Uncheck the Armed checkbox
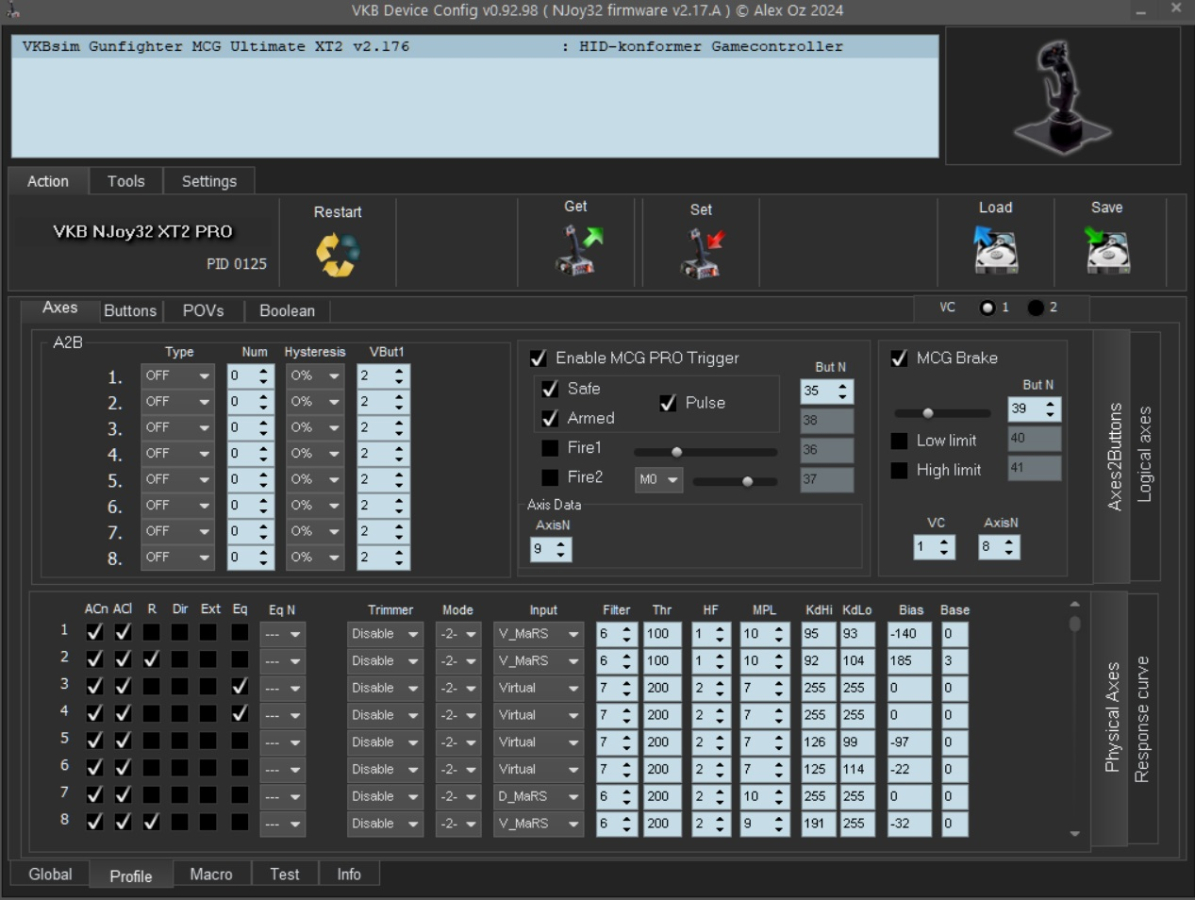Screen dimensions: 1195x900 (549, 418)
